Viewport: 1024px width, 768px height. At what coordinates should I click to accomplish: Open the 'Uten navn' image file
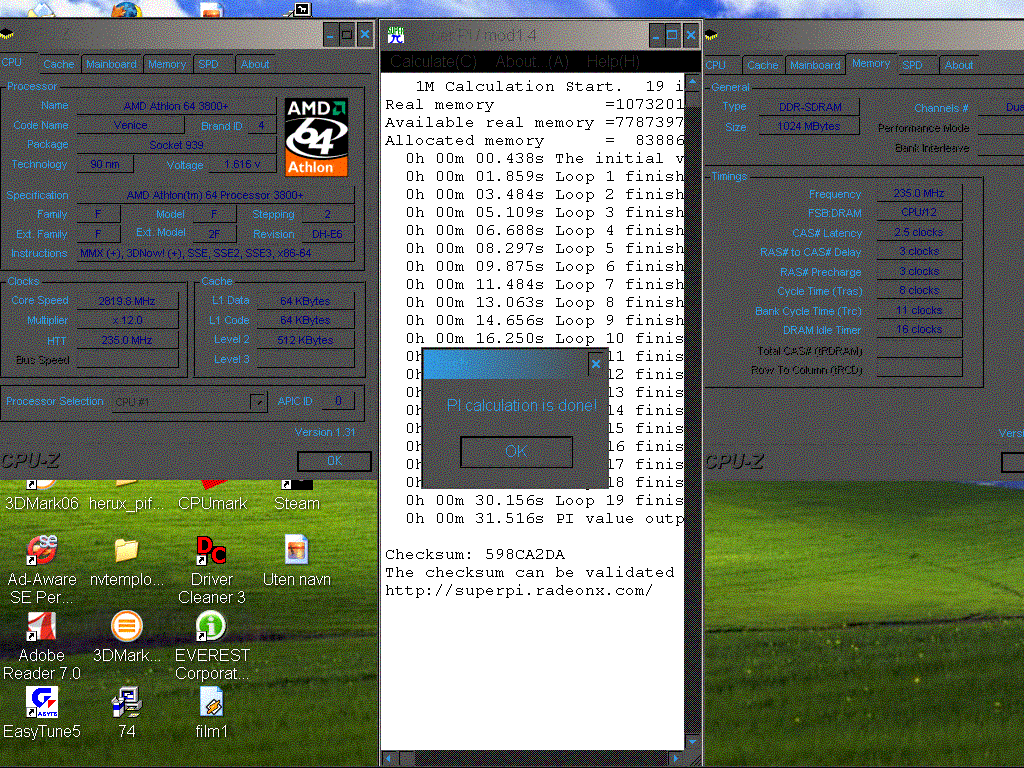pyautogui.click(x=296, y=550)
